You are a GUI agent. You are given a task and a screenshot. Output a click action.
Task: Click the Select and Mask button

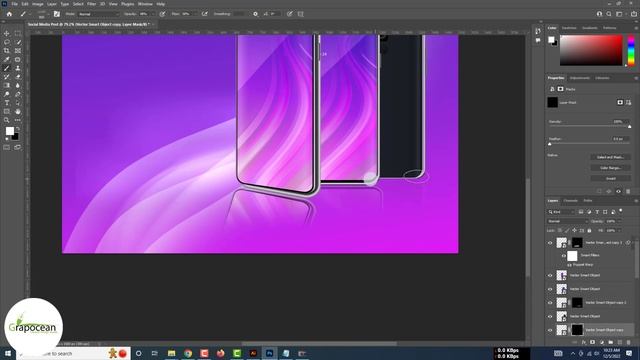[x=610, y=157]
